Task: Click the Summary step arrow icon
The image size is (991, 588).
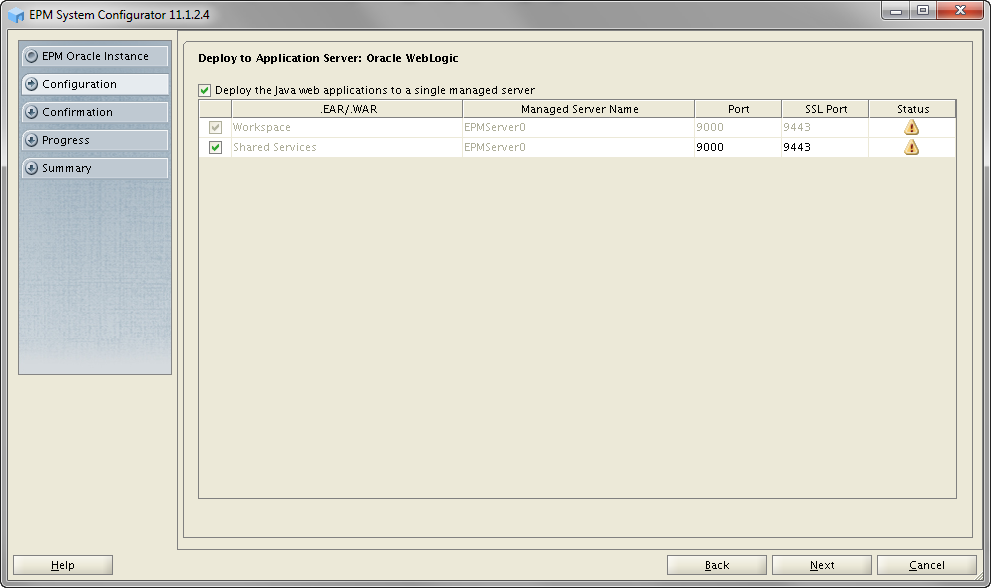Action: click(x=31, y=168)
